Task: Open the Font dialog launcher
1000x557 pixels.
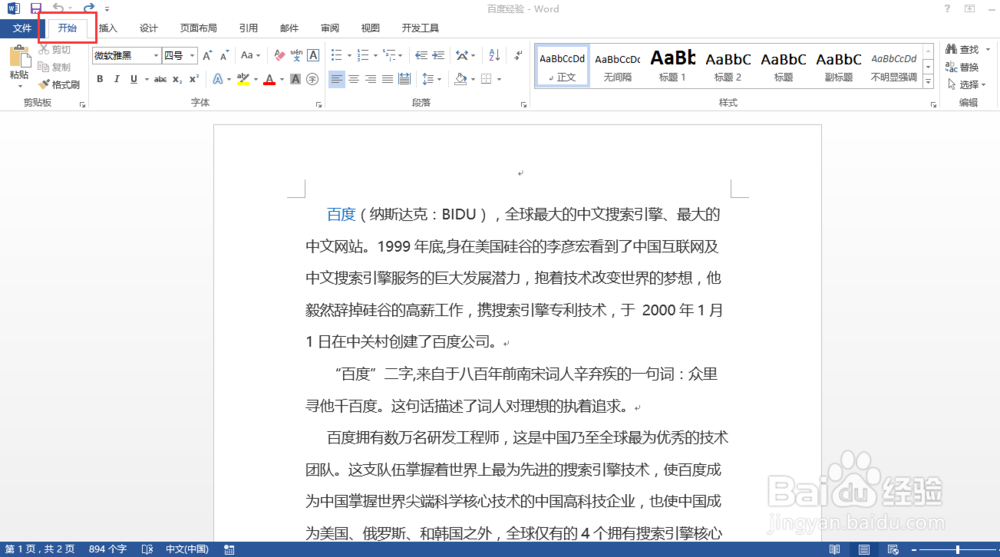Action: pyautogui.click(x=319, y=105)
